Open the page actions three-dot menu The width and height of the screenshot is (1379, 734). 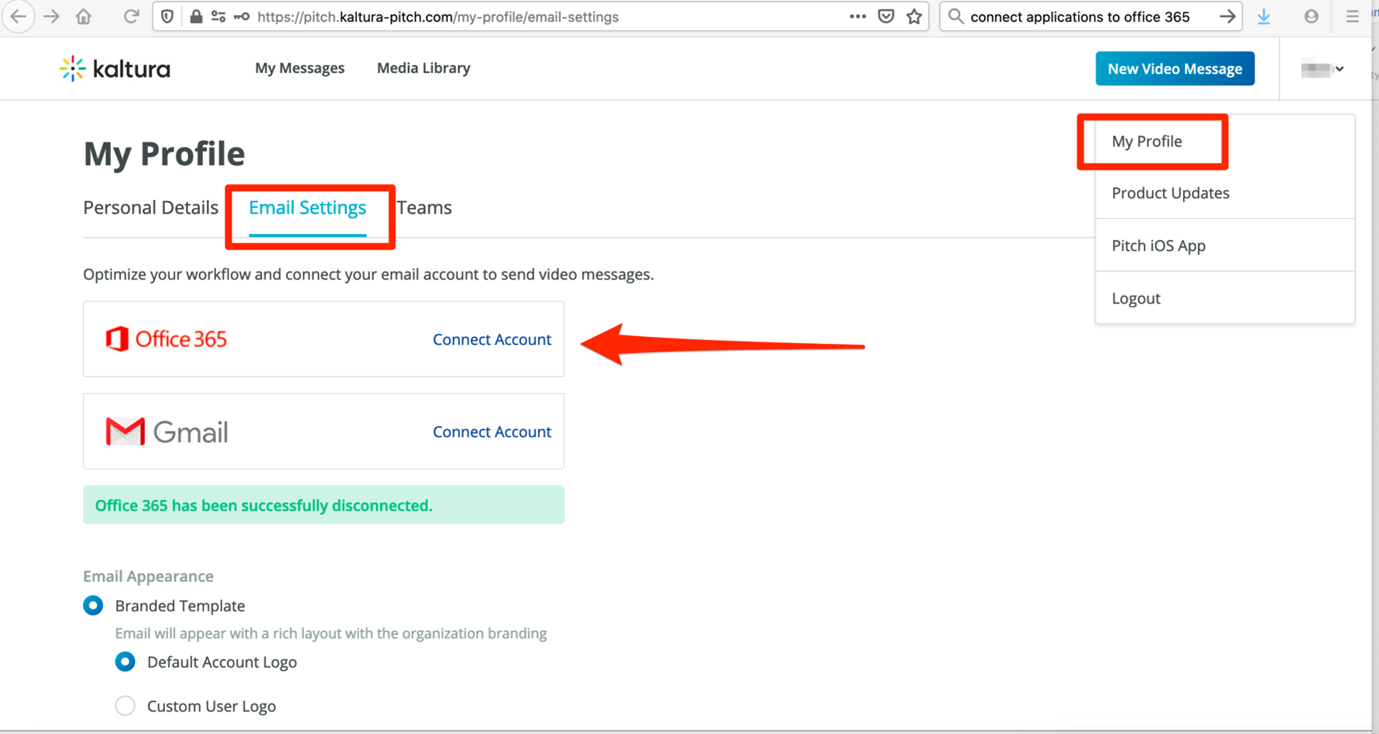(x=857, y=17)
